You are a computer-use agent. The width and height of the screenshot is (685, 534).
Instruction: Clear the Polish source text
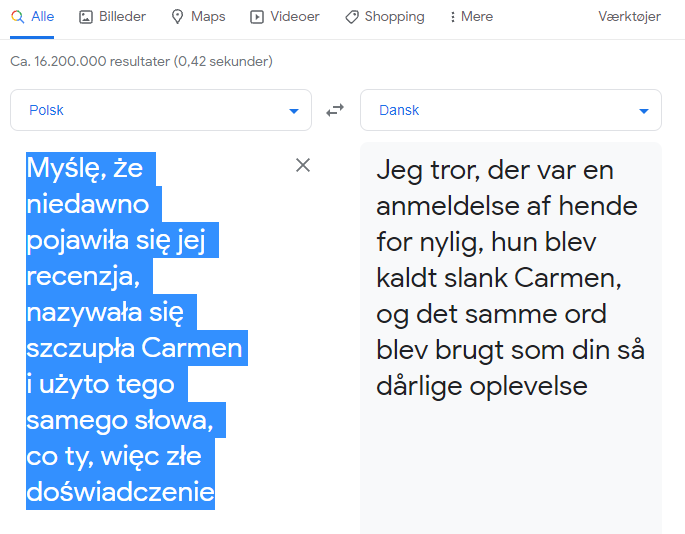point(303,165)
